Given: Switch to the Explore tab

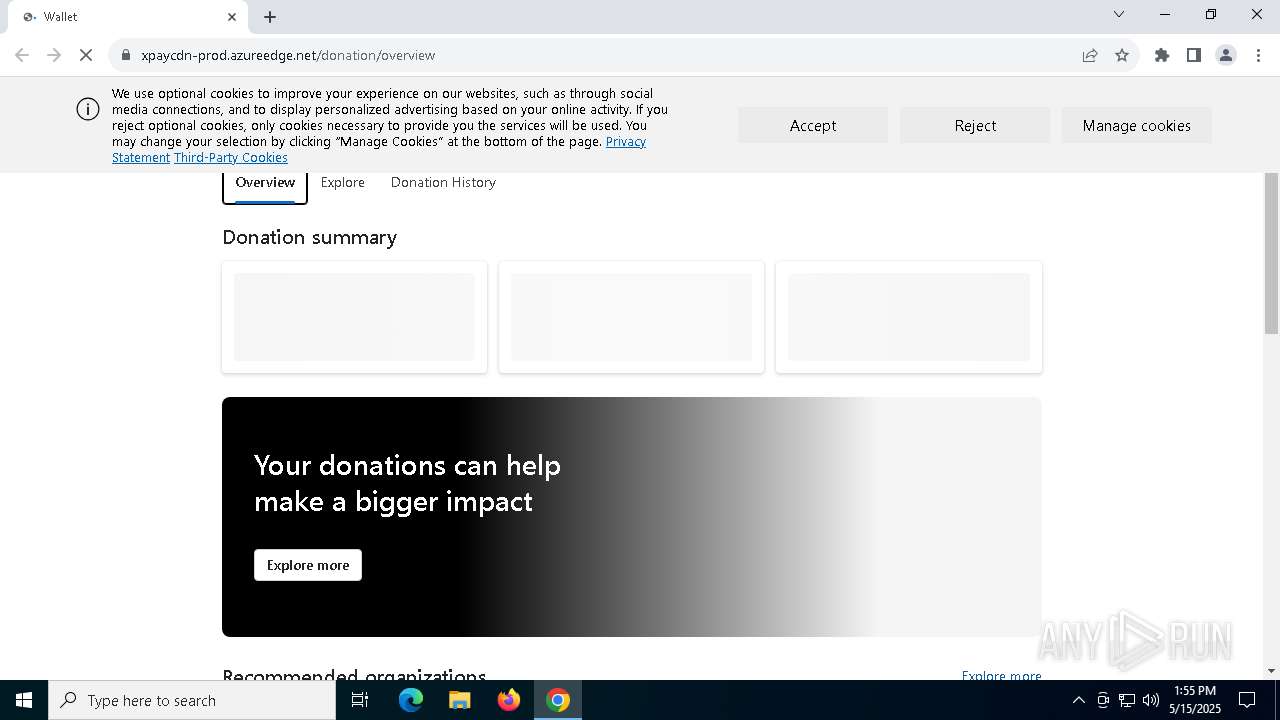Looking at the screenshot, I should click(343, 183).
